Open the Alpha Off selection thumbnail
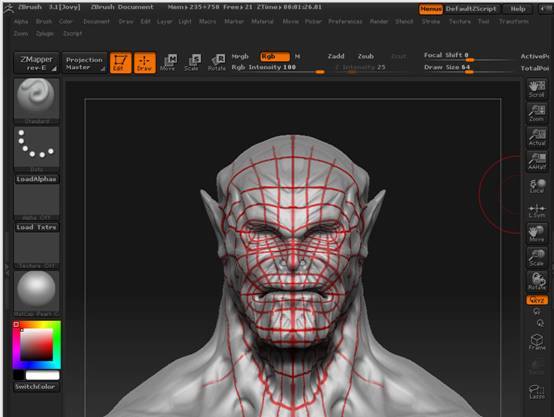 36,202
